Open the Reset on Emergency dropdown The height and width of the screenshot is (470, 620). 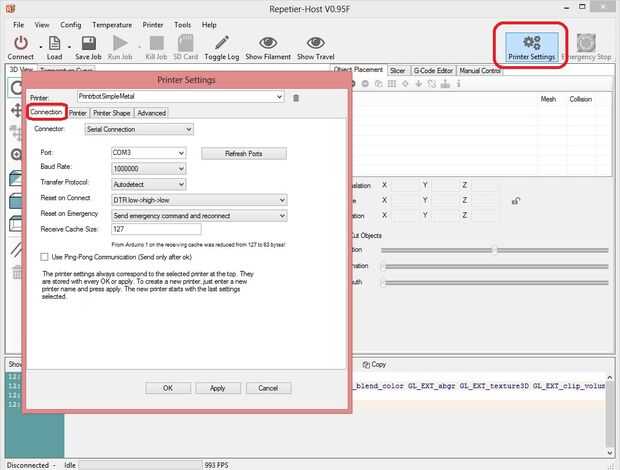[199, 216]
